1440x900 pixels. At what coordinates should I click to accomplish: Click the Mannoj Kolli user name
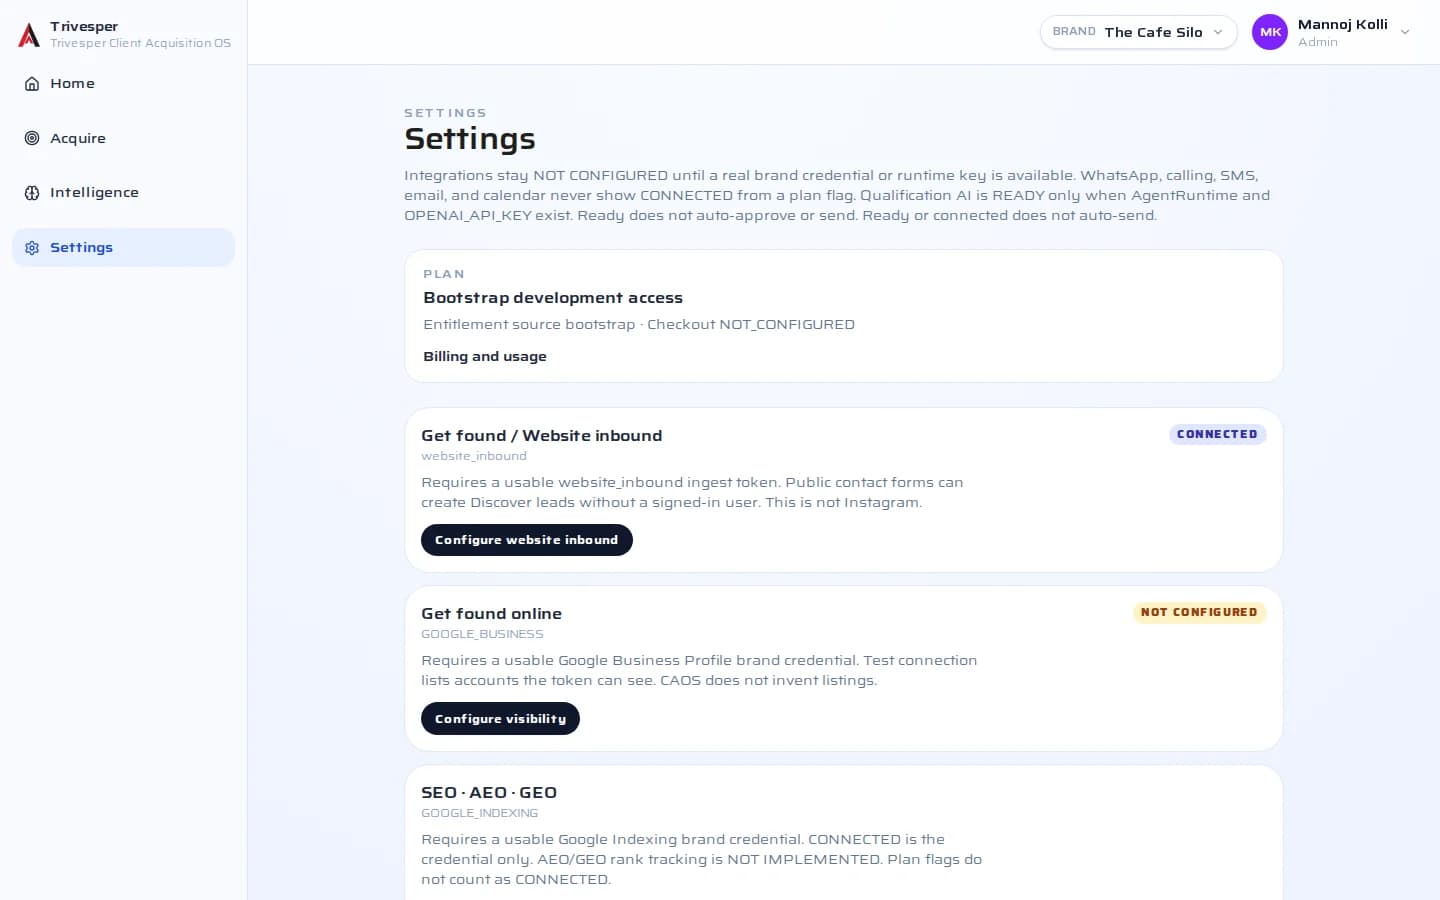(1343, 24)
